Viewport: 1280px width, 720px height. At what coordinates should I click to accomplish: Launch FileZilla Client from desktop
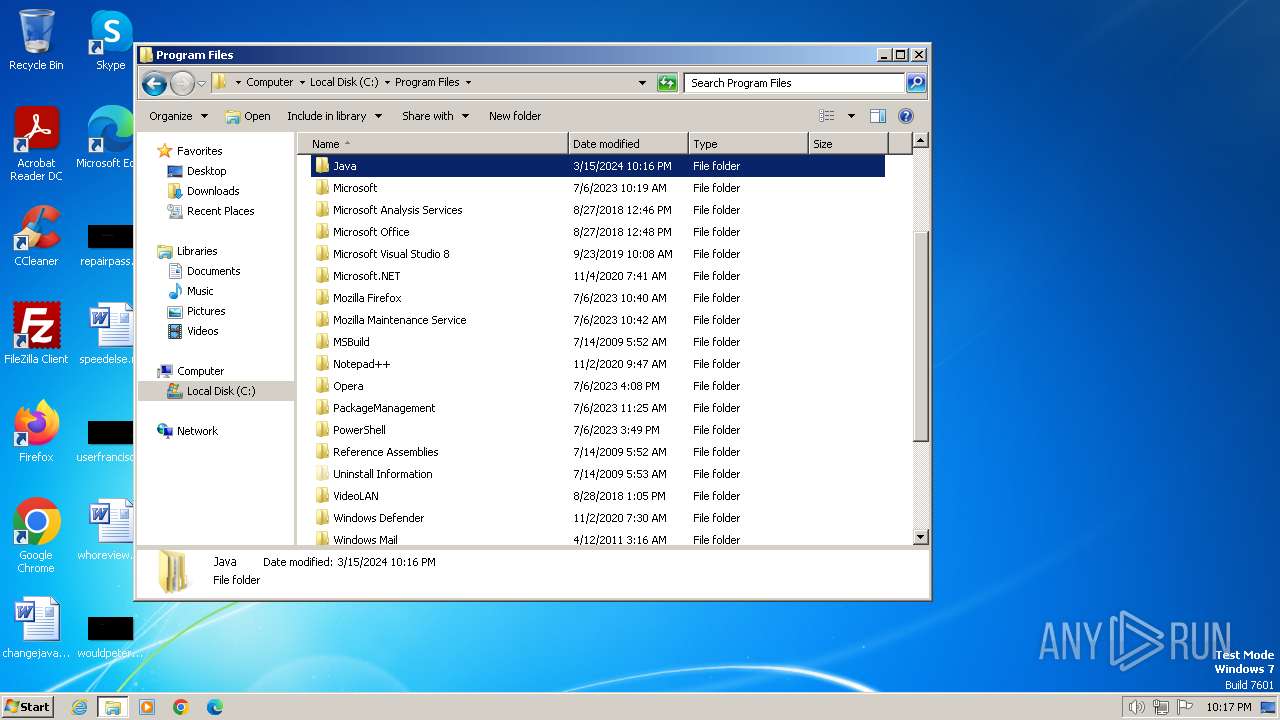click(36, 333)
